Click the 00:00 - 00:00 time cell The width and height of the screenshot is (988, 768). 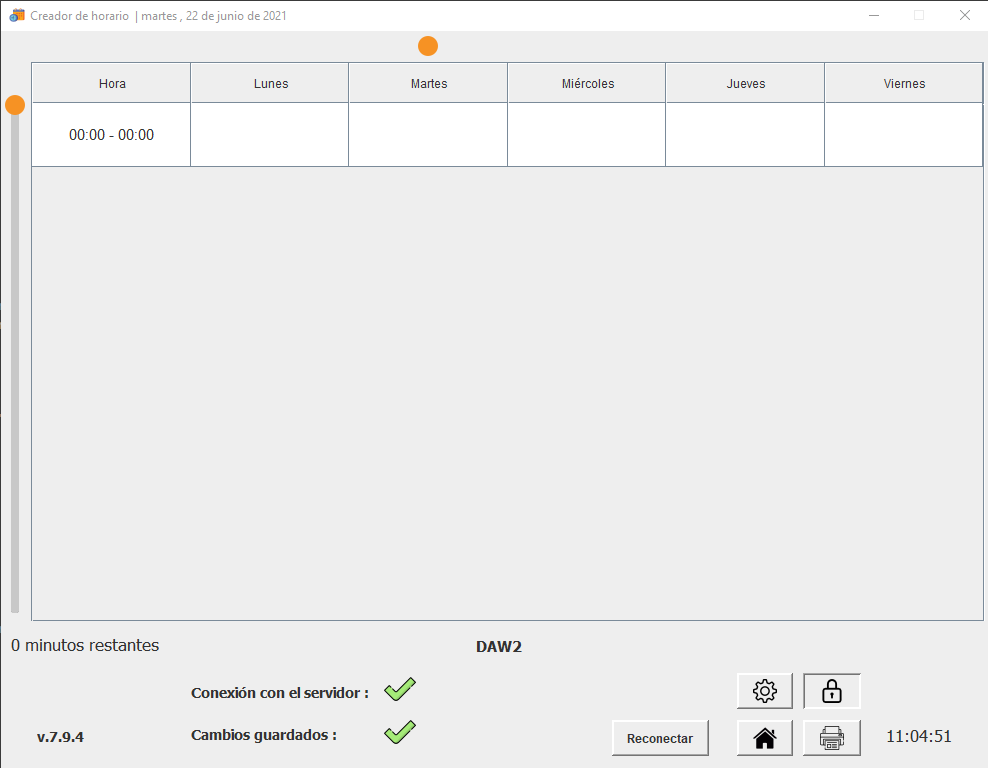(112, 135)
